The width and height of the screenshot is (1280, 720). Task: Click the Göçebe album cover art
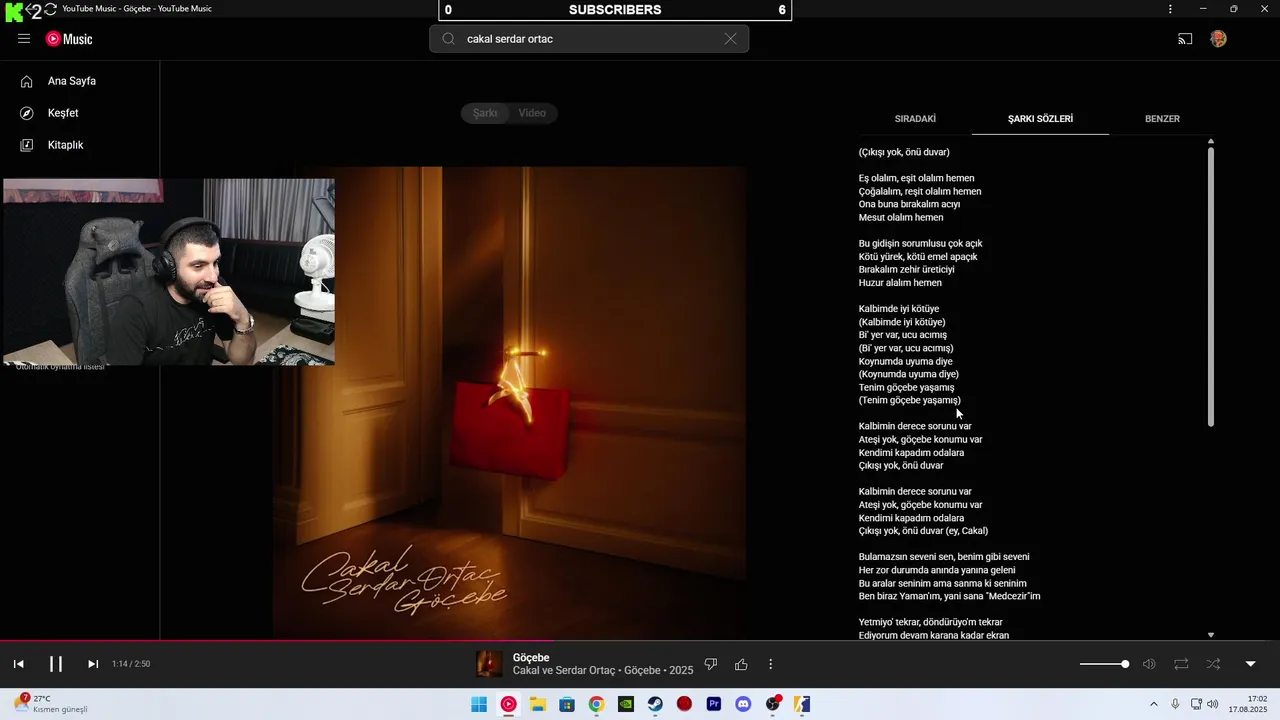click(510, 403)
